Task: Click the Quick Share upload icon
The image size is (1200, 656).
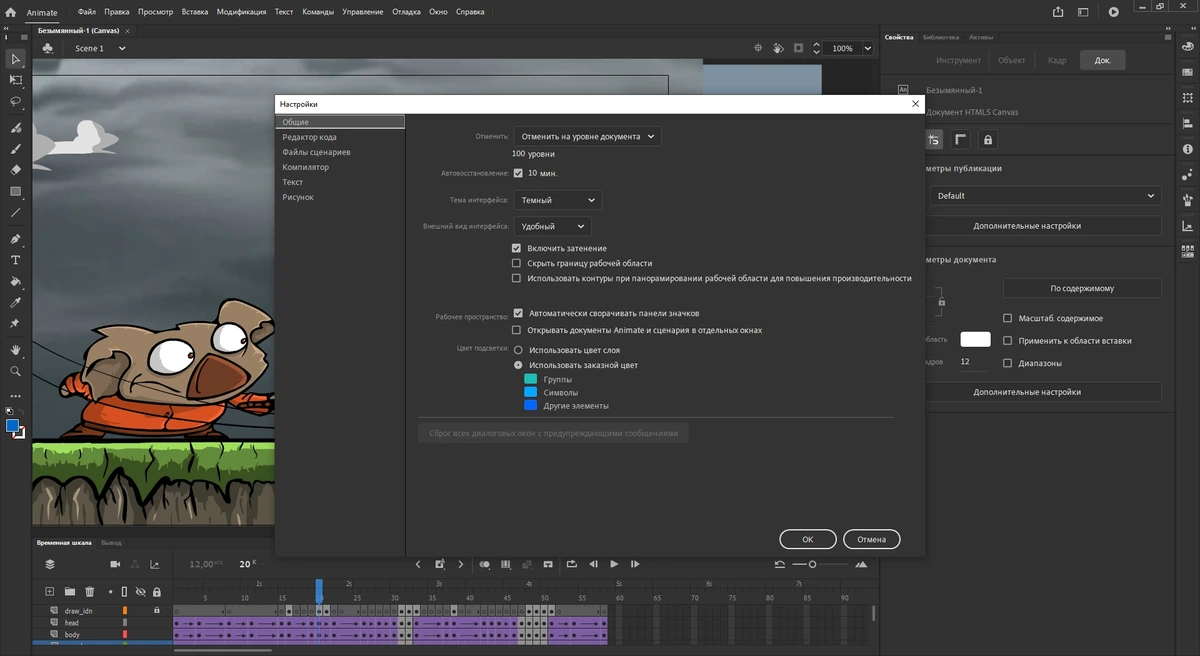Action: point(1058,12)
